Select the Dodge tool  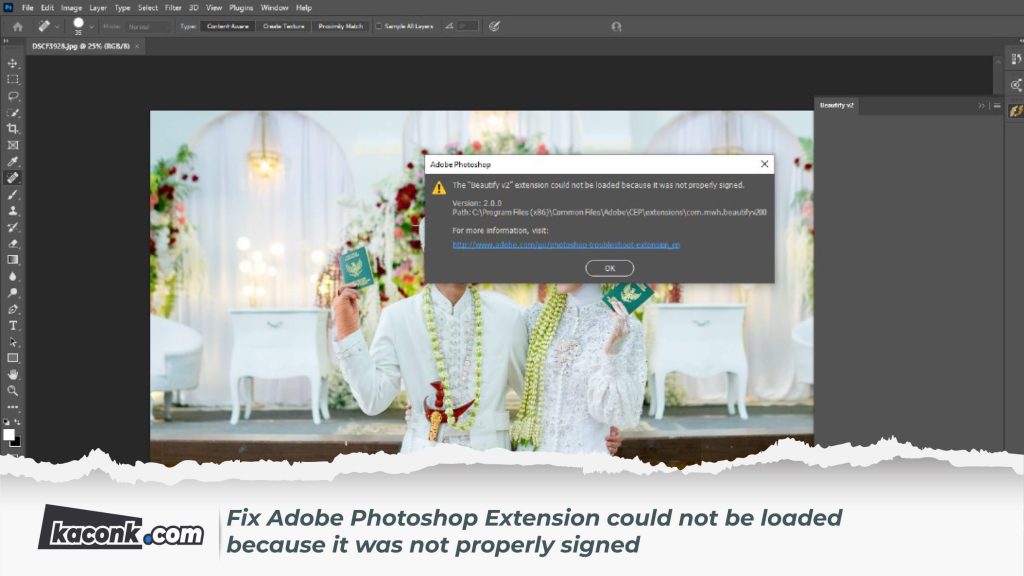pos(12,293)
